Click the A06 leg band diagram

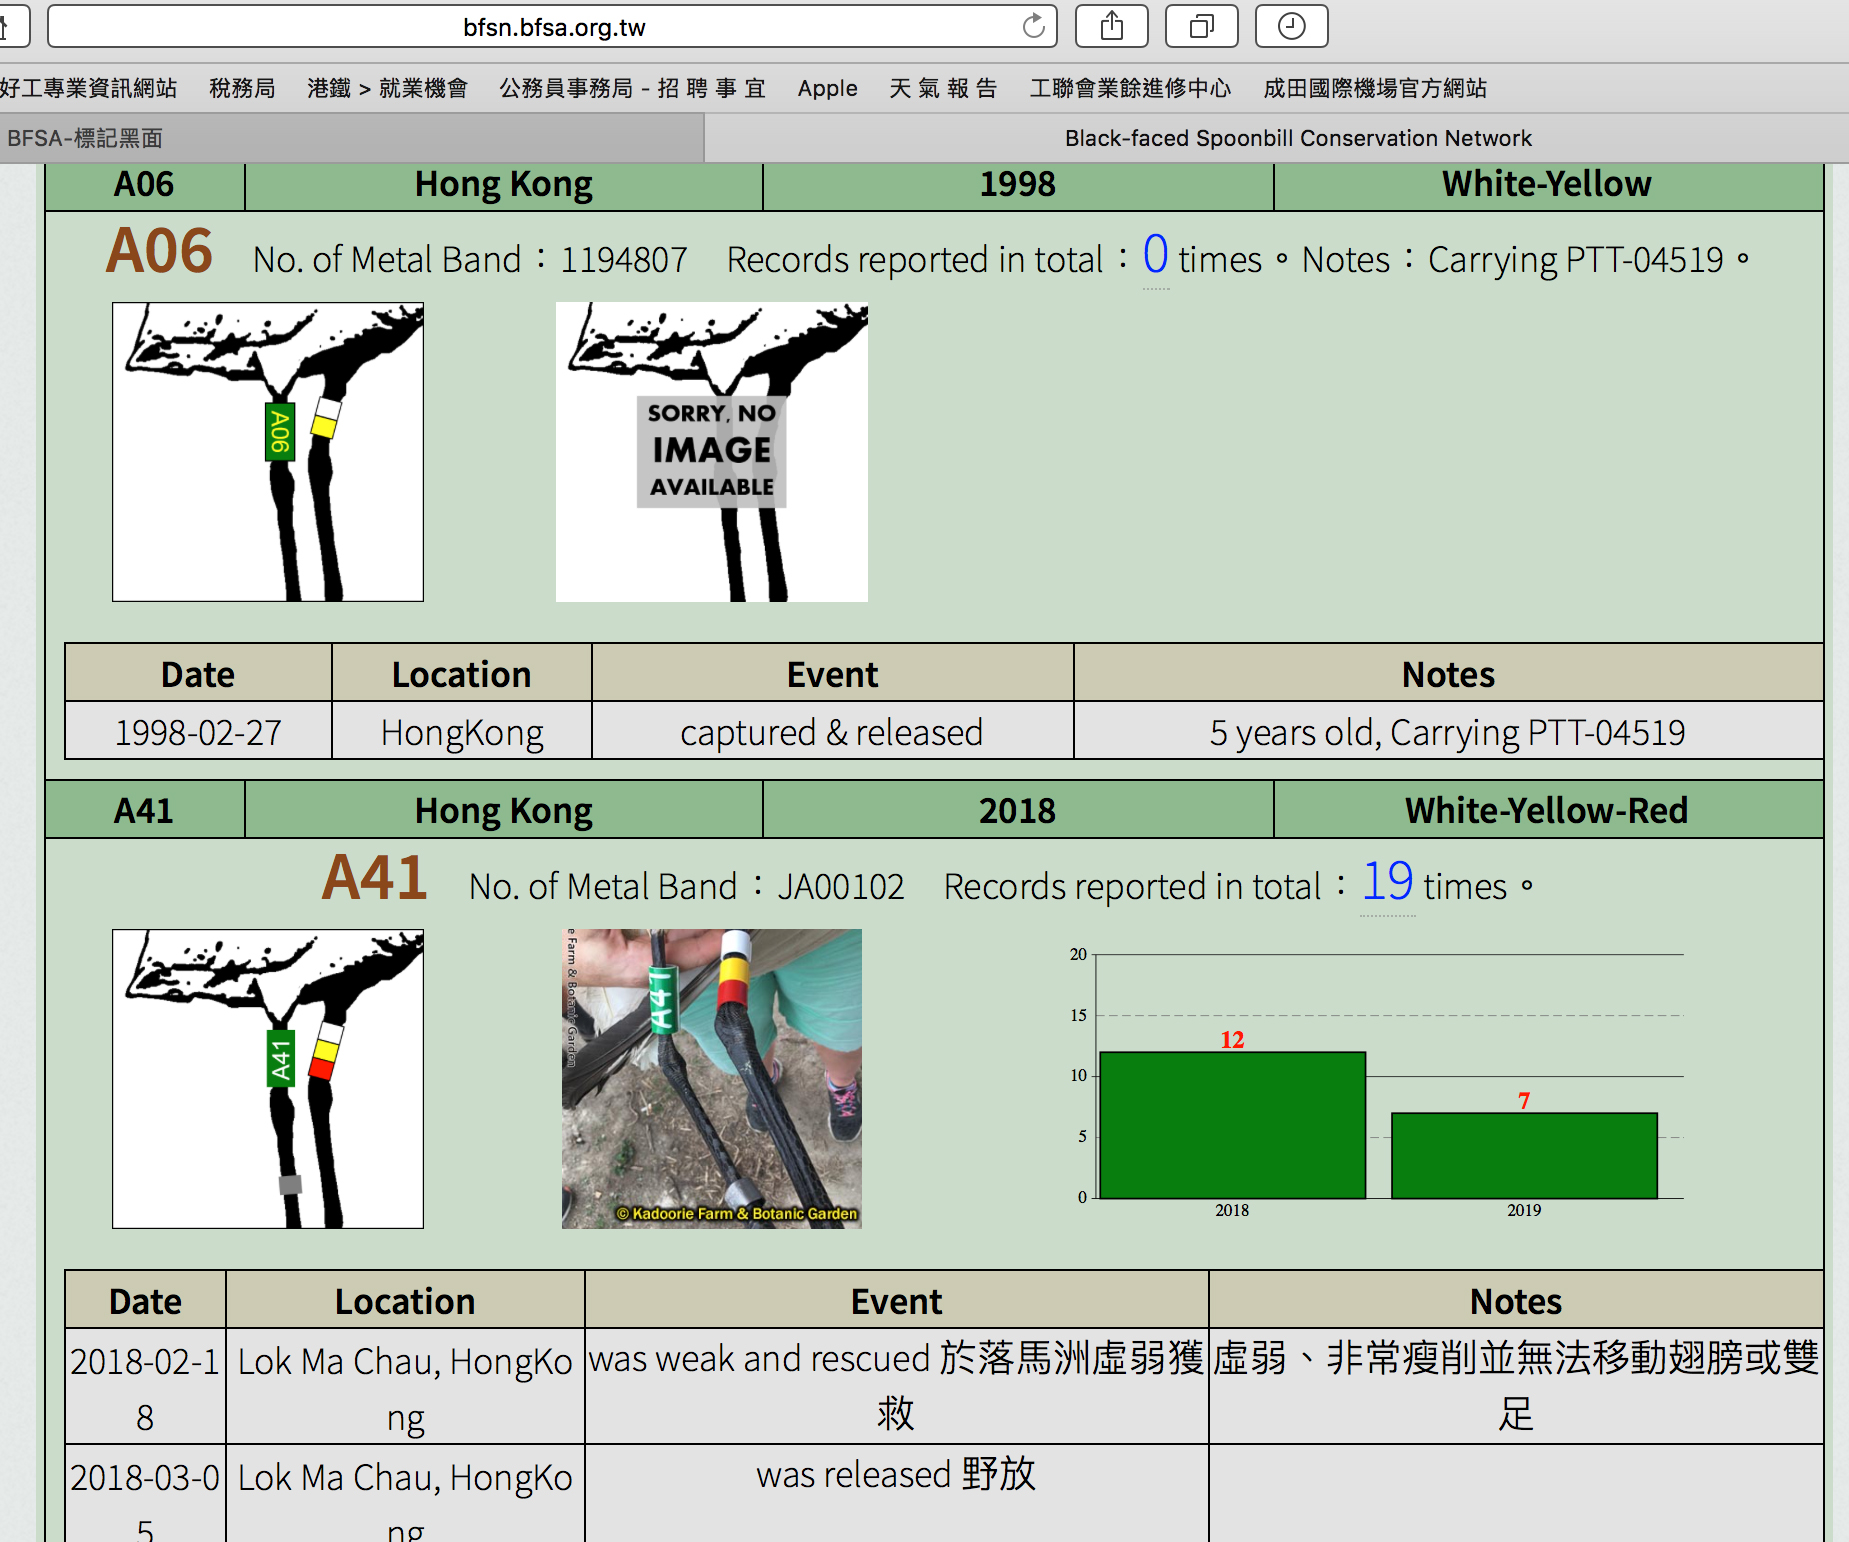pyautogui.click(x=268, y=452)
